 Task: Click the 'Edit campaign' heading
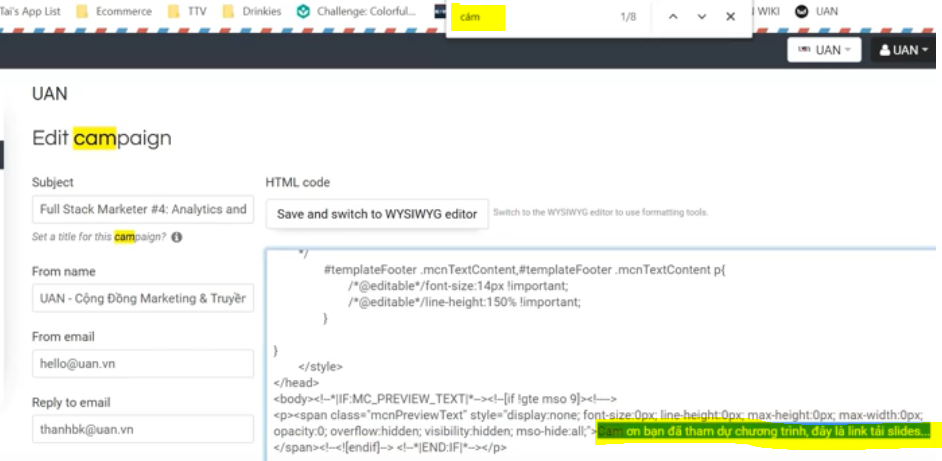pyautogui.click(x=102, y=138)
